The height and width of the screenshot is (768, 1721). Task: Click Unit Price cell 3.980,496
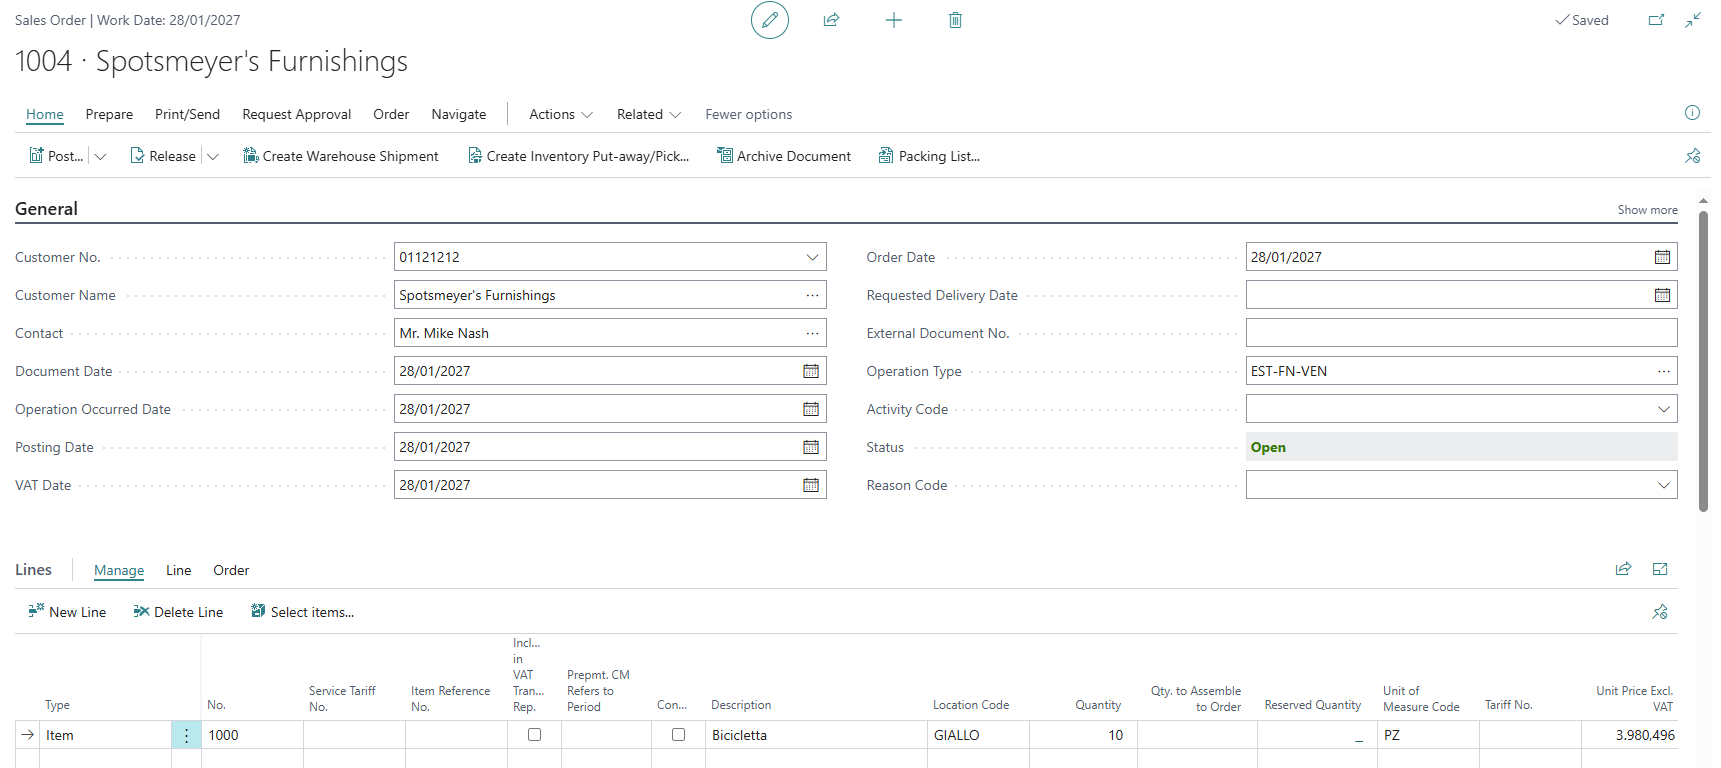tap(1629, 735)
